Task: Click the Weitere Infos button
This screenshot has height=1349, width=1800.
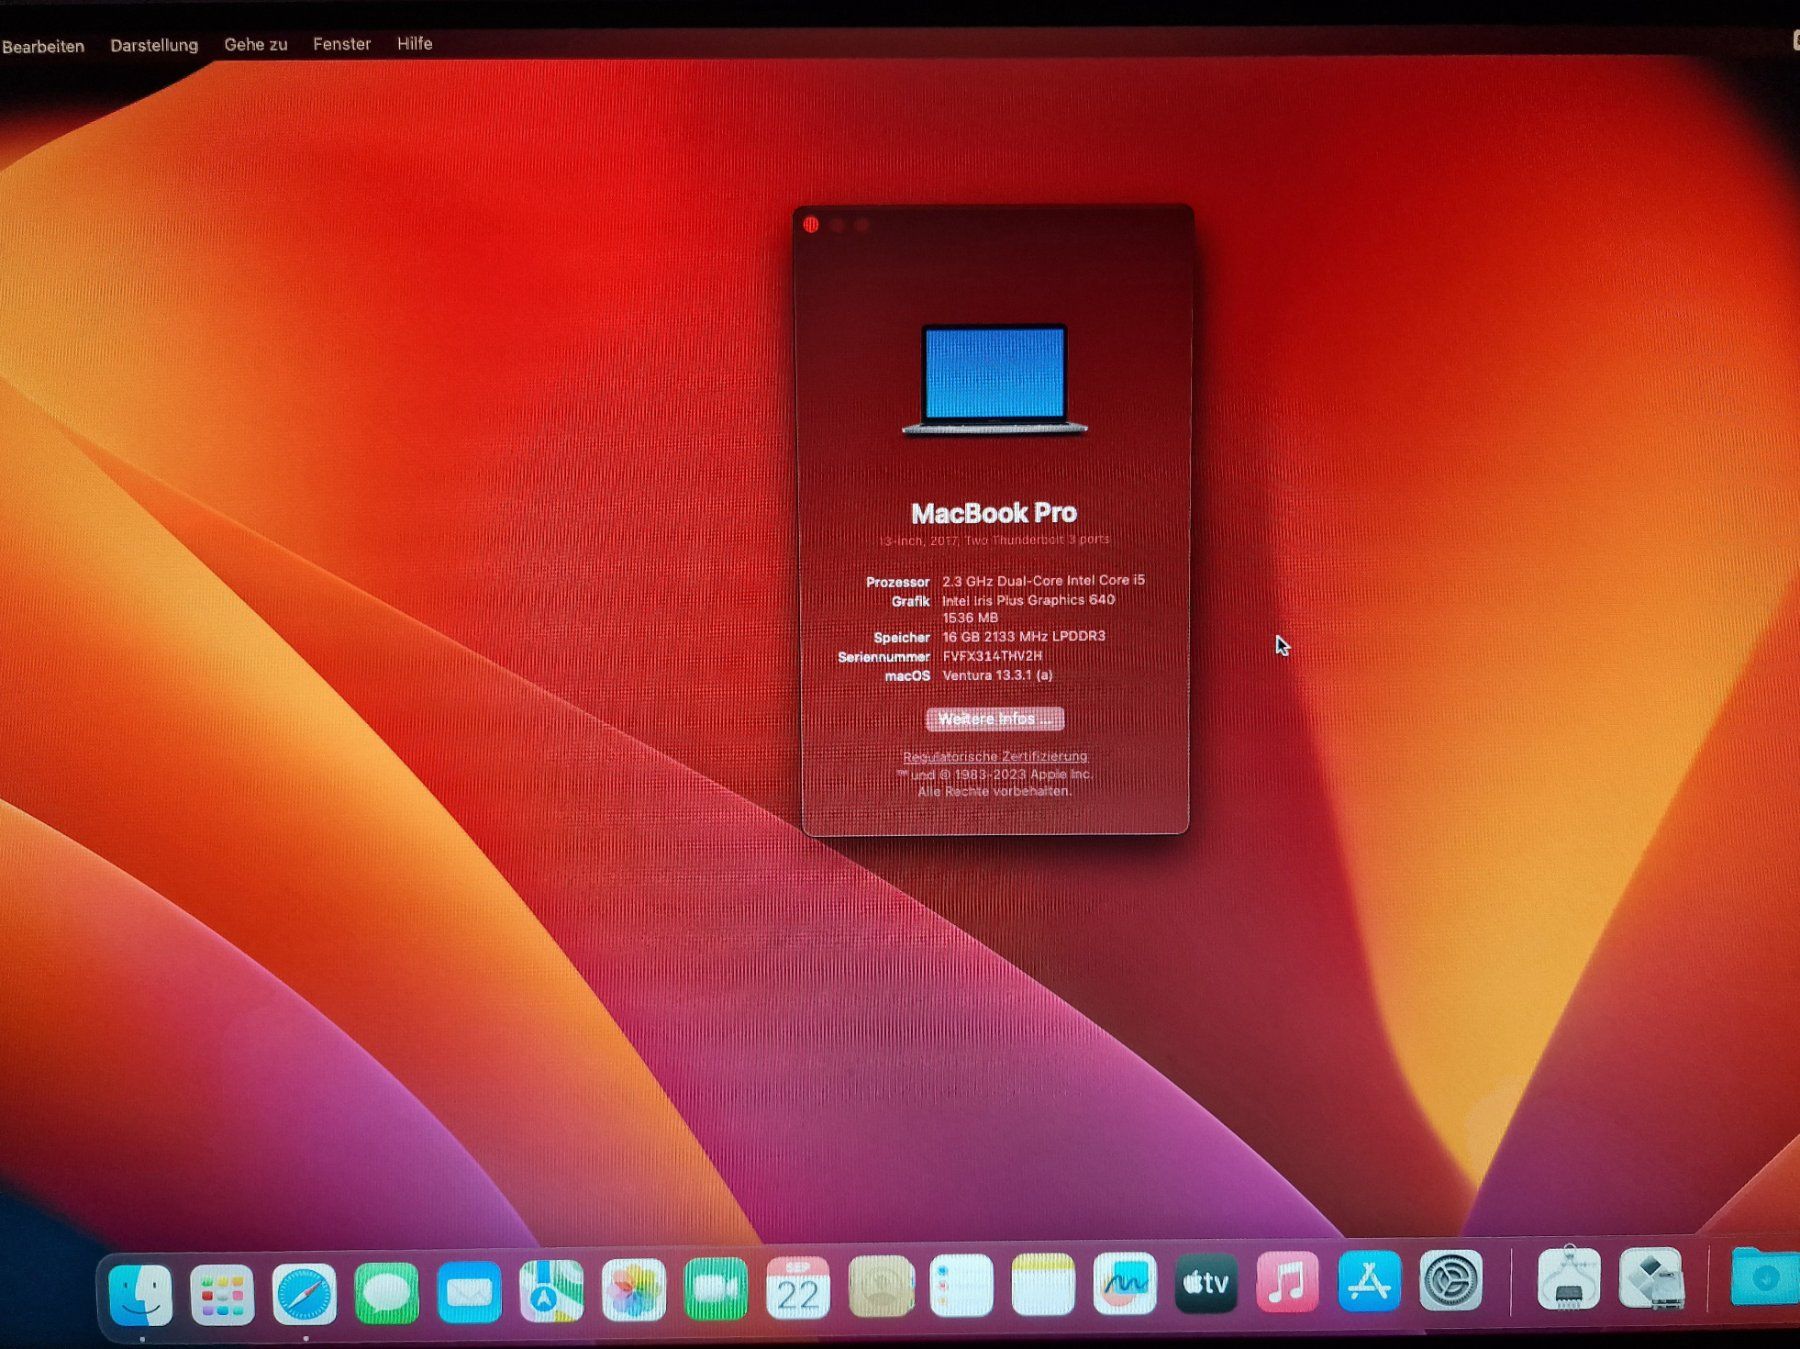Action: 995,719
